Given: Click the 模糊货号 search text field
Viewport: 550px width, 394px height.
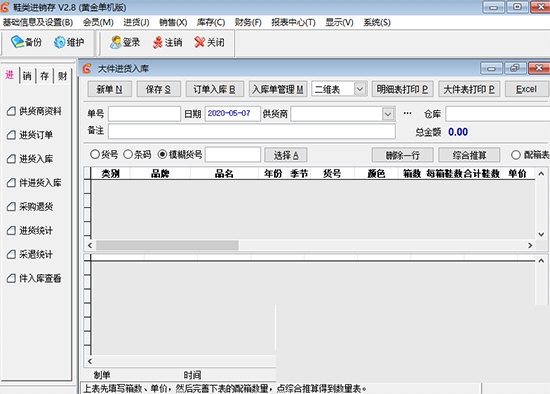Looking at the screenshot, I should [x=233, y=155].
